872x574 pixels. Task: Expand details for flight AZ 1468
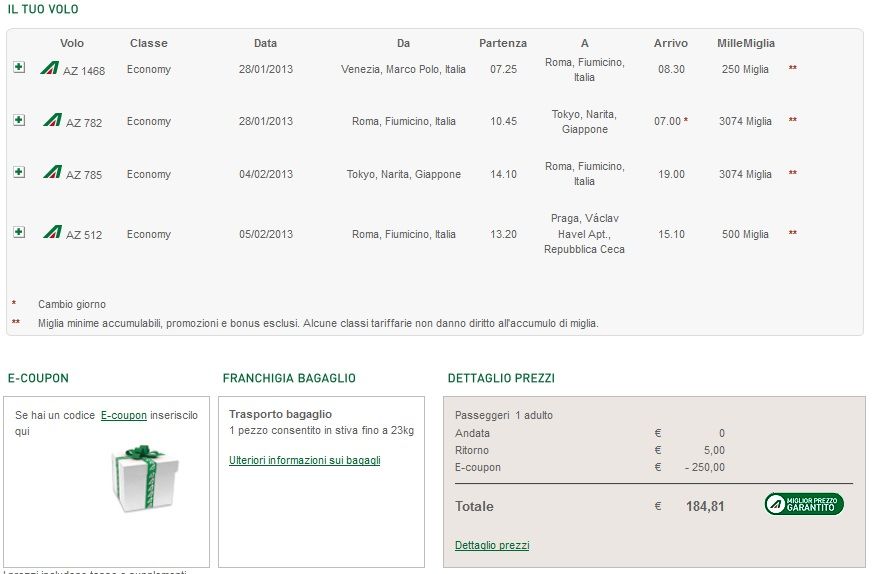pyautogui.click(x=19, y=67)
